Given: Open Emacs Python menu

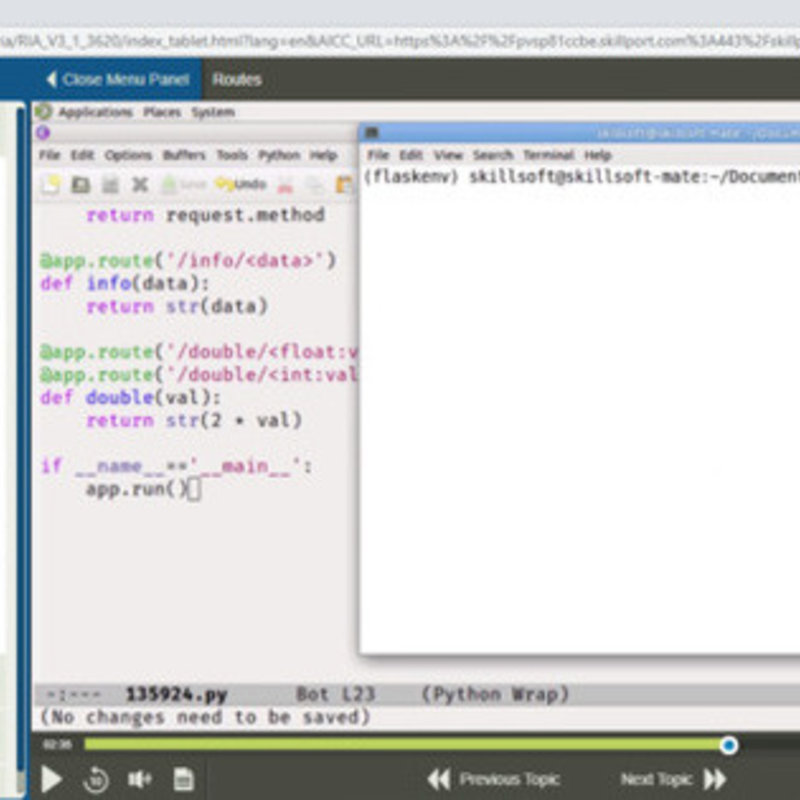Looking at the screenshot, I should [x=279, y=155].
